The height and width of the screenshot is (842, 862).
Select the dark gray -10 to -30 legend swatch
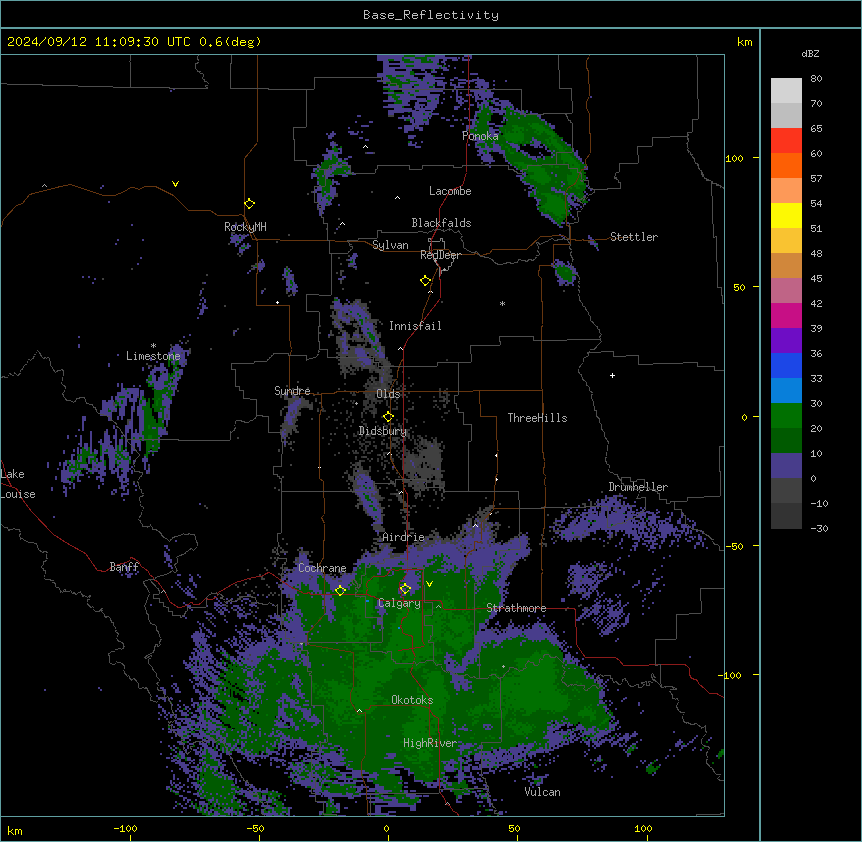[x=786, y=516]
